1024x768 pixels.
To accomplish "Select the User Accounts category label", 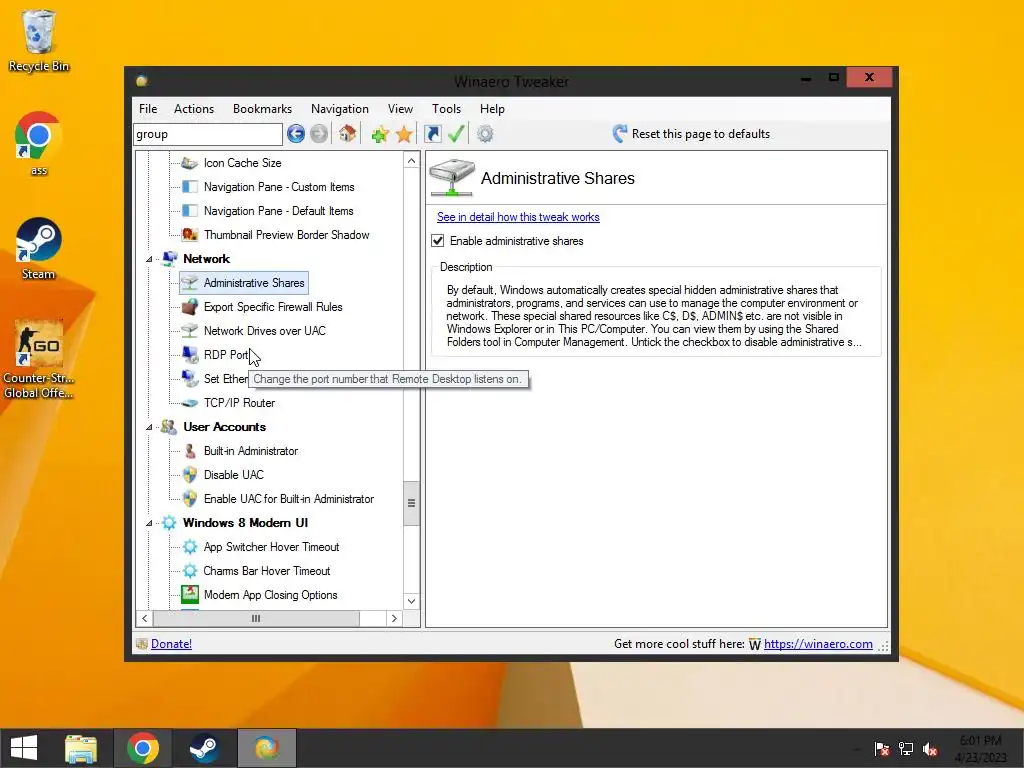I will pyautogui.click(x=224, y=426).
